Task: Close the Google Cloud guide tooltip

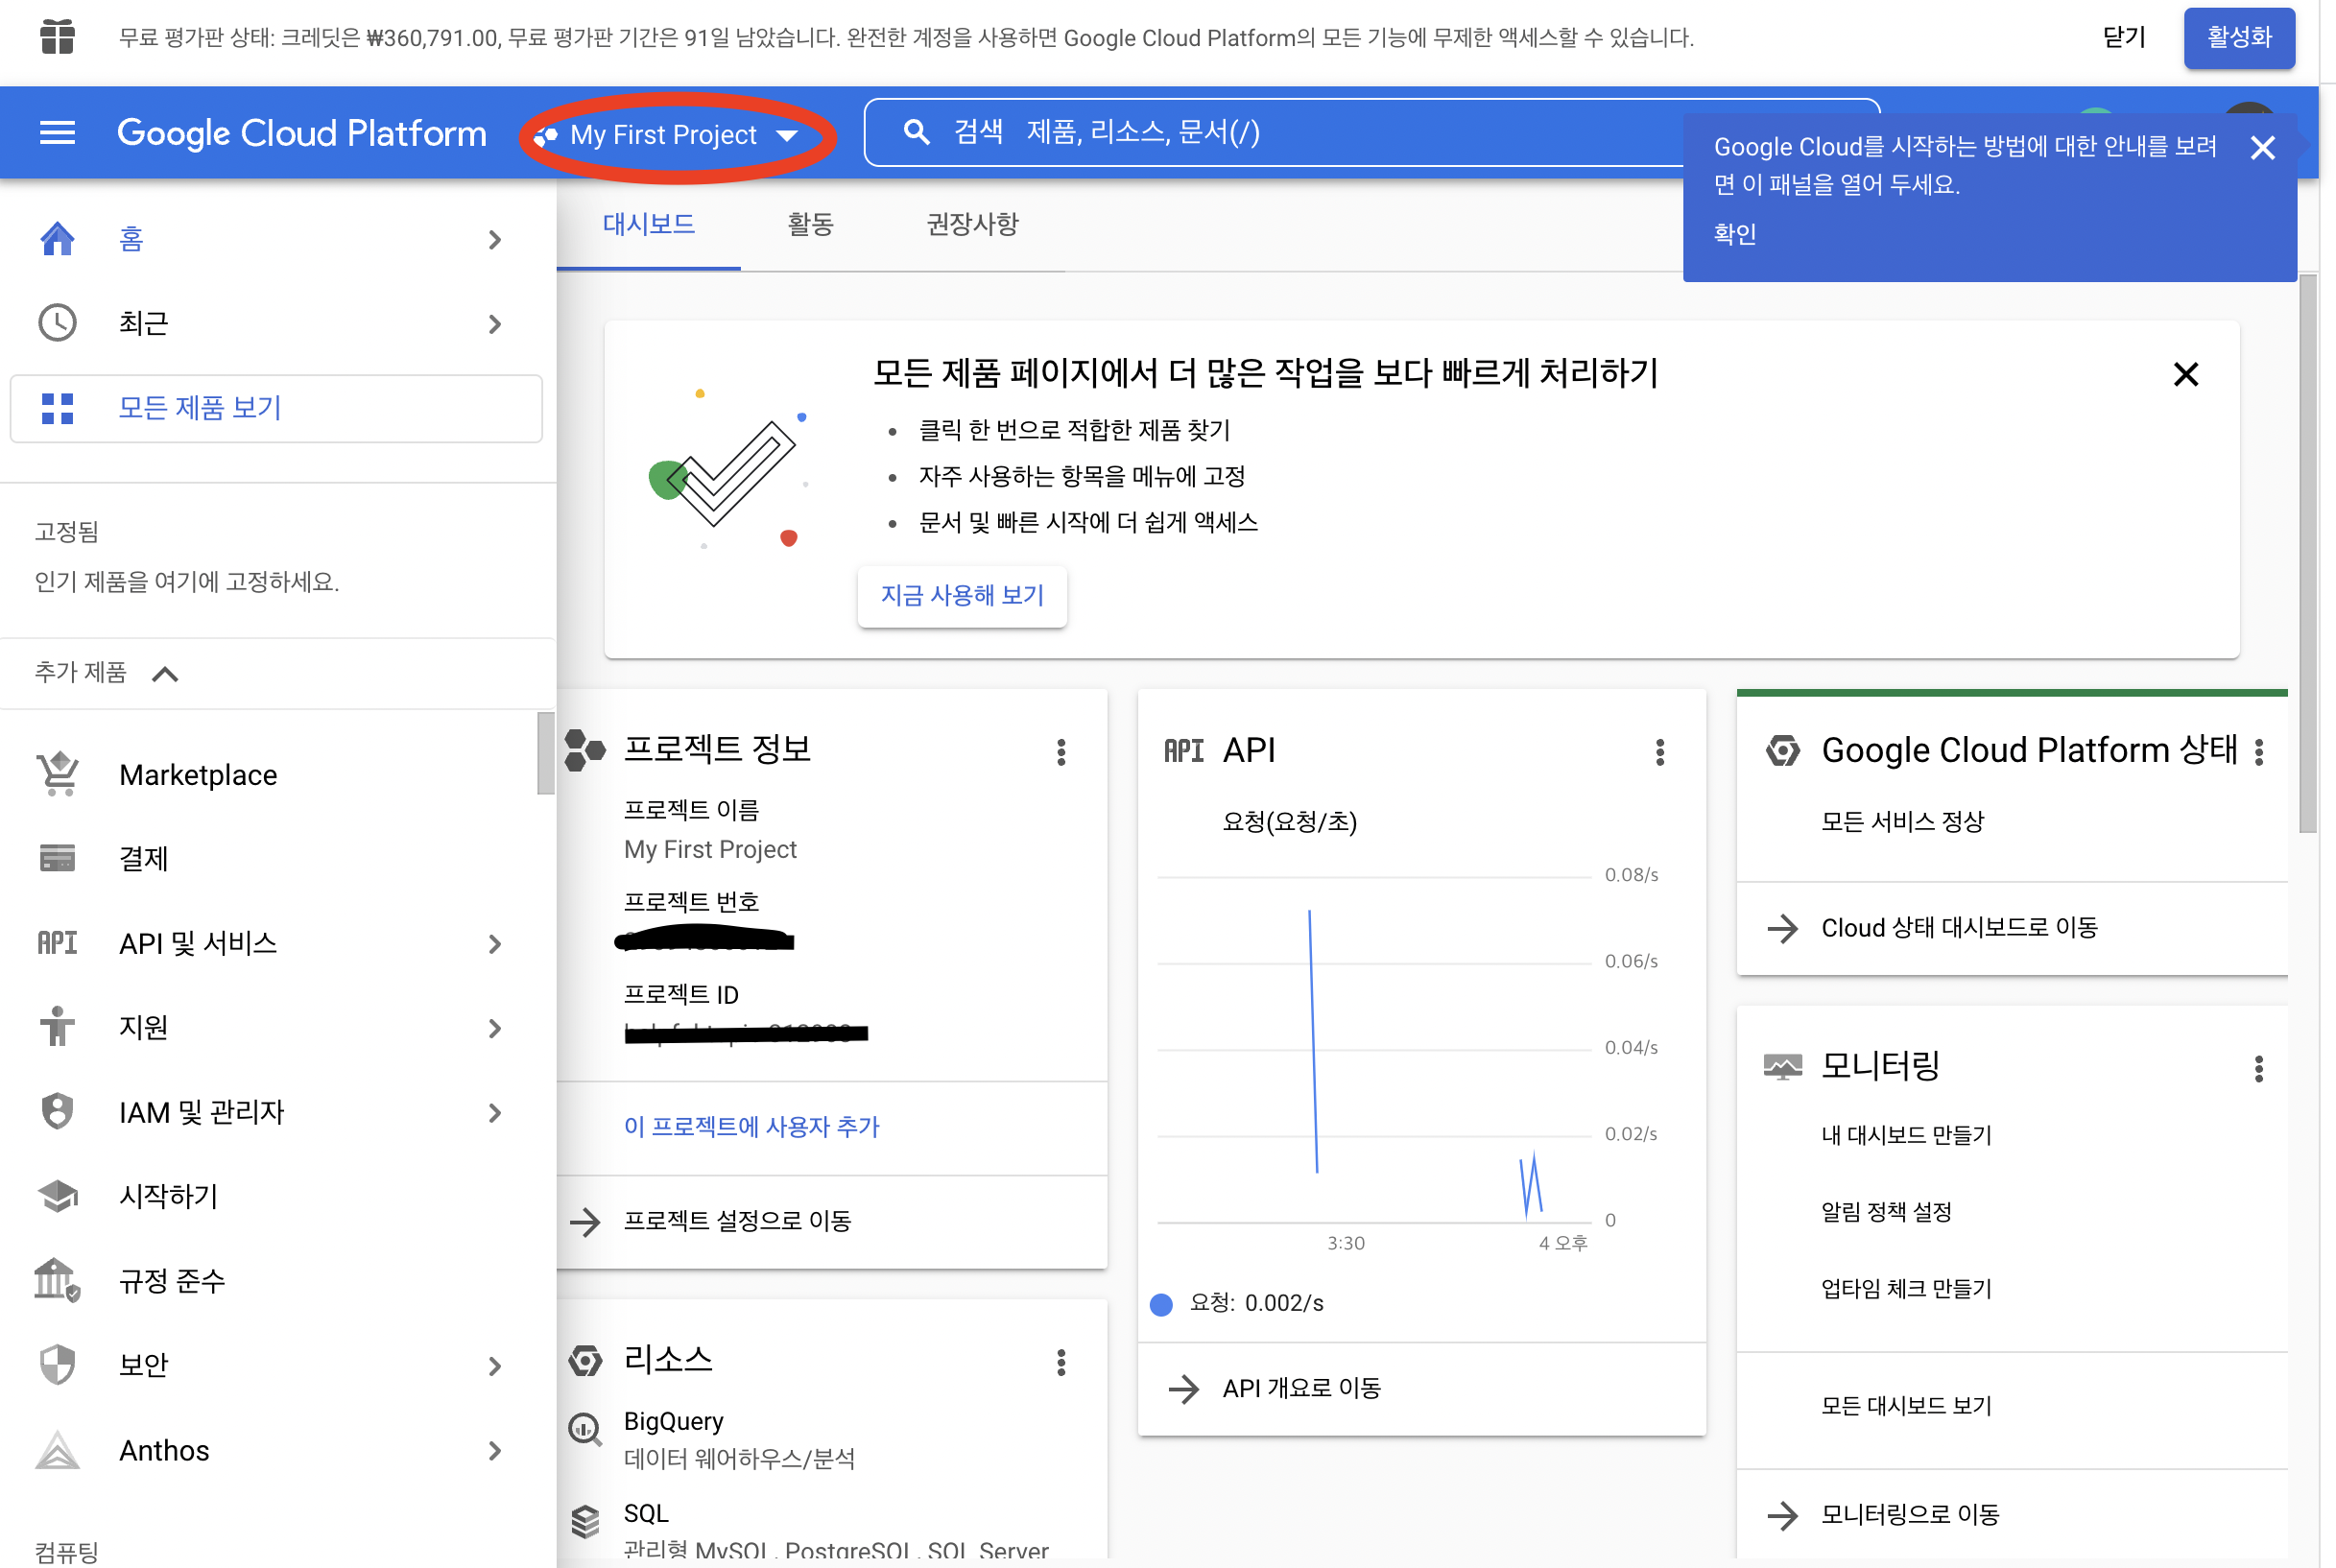Action: tap(2262, 148)
